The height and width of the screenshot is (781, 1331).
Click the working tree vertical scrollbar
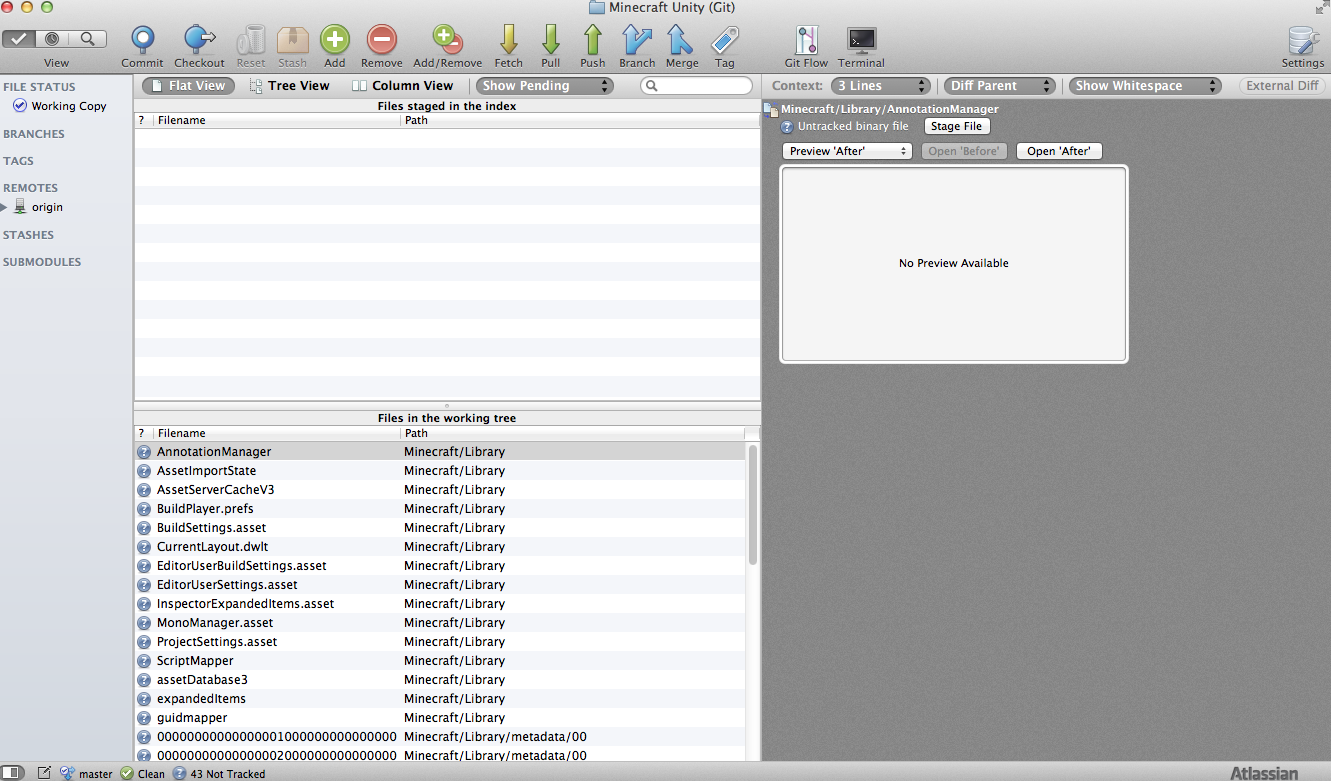click(x=753, y=505)
